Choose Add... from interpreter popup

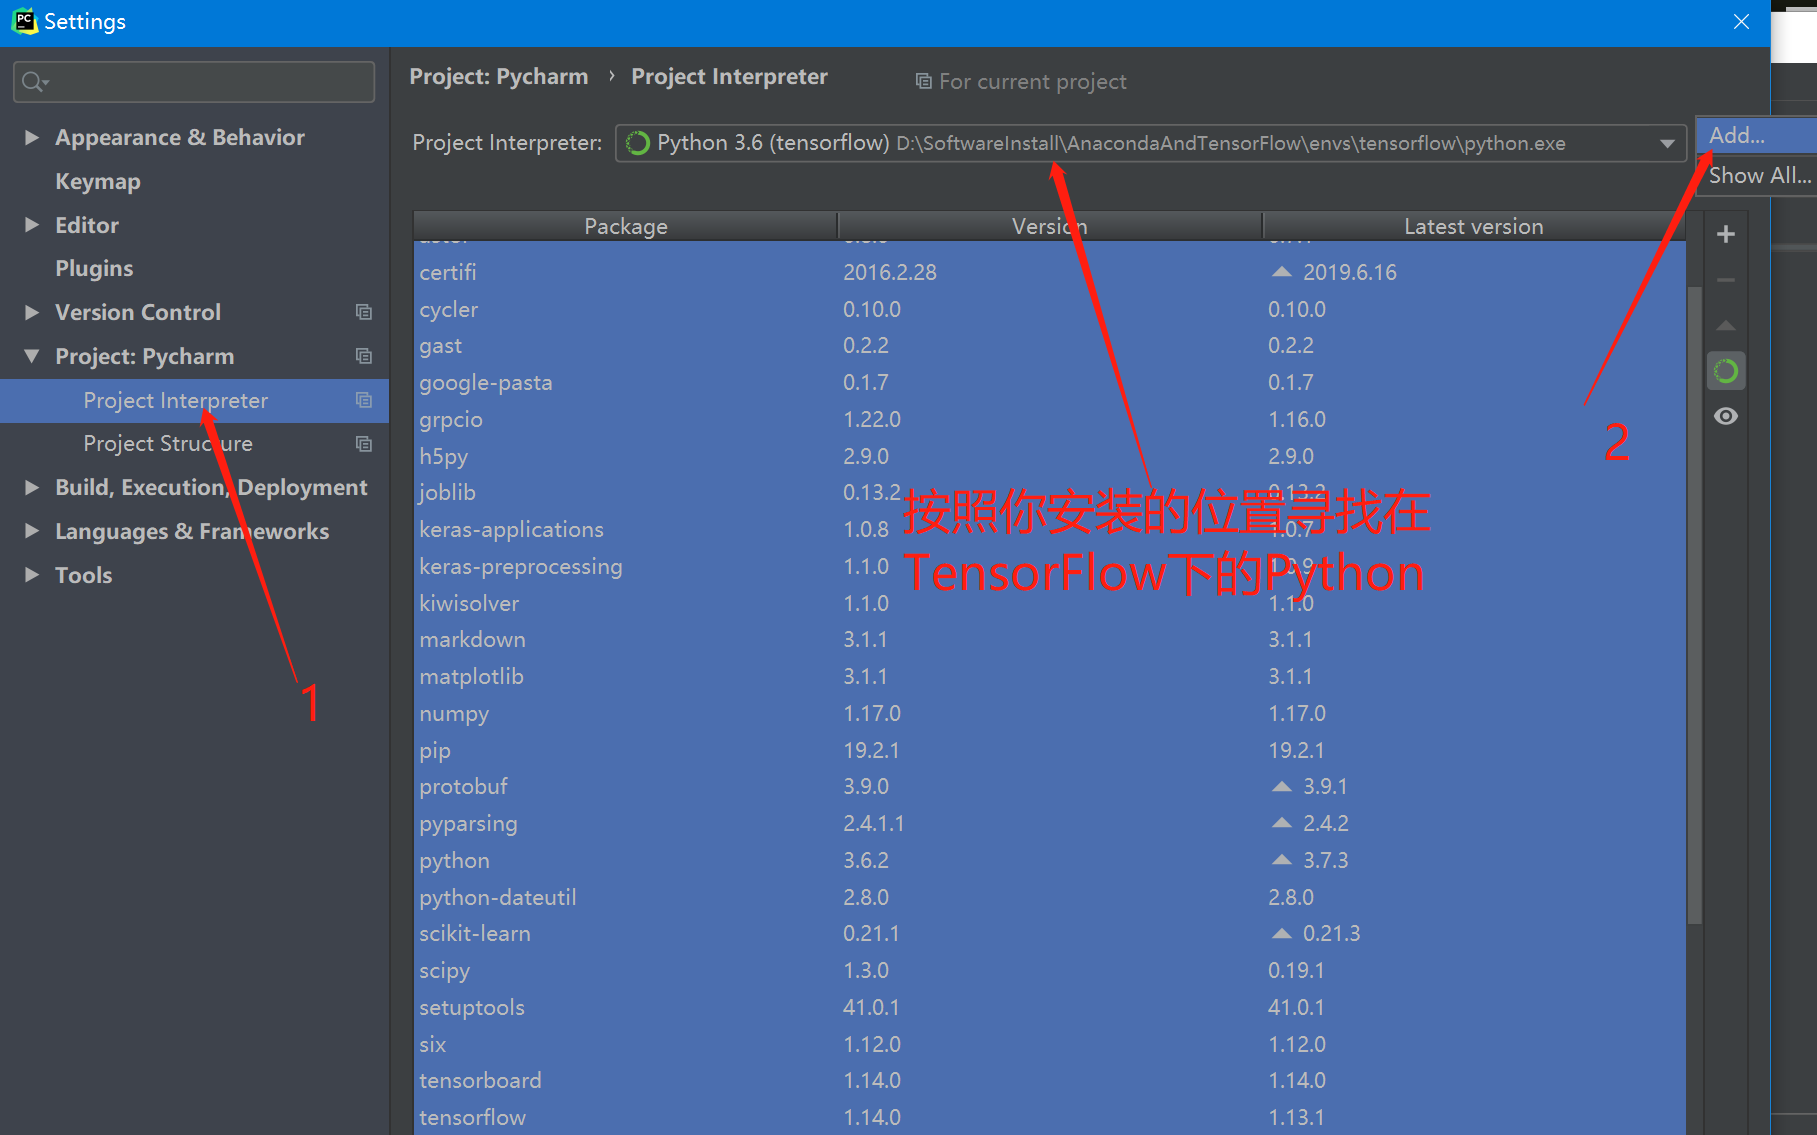point(1756,136)
